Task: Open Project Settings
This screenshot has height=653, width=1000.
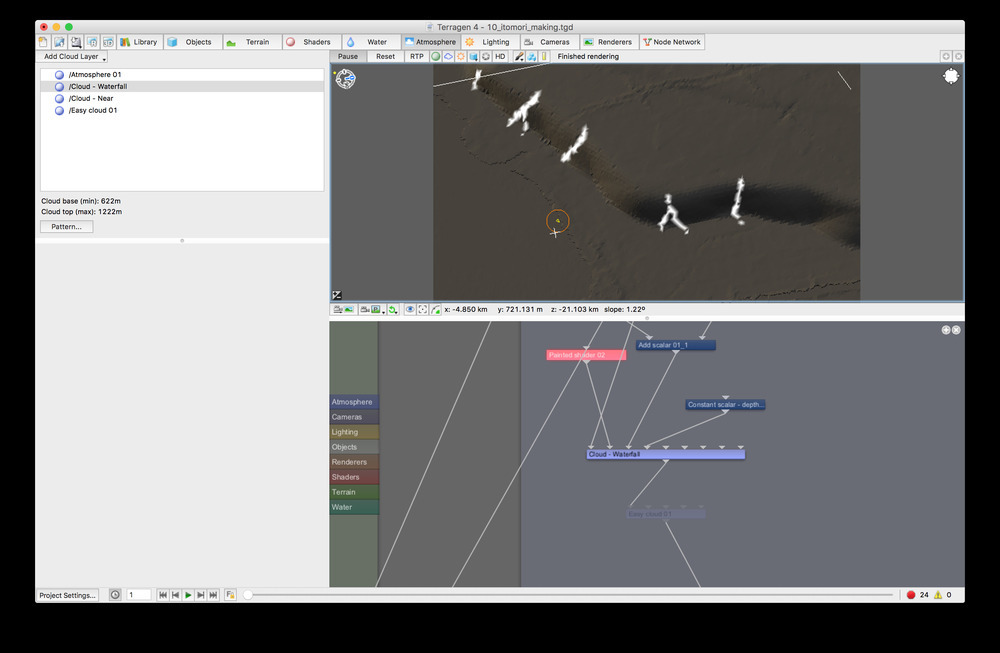Action: pos(68,595)
